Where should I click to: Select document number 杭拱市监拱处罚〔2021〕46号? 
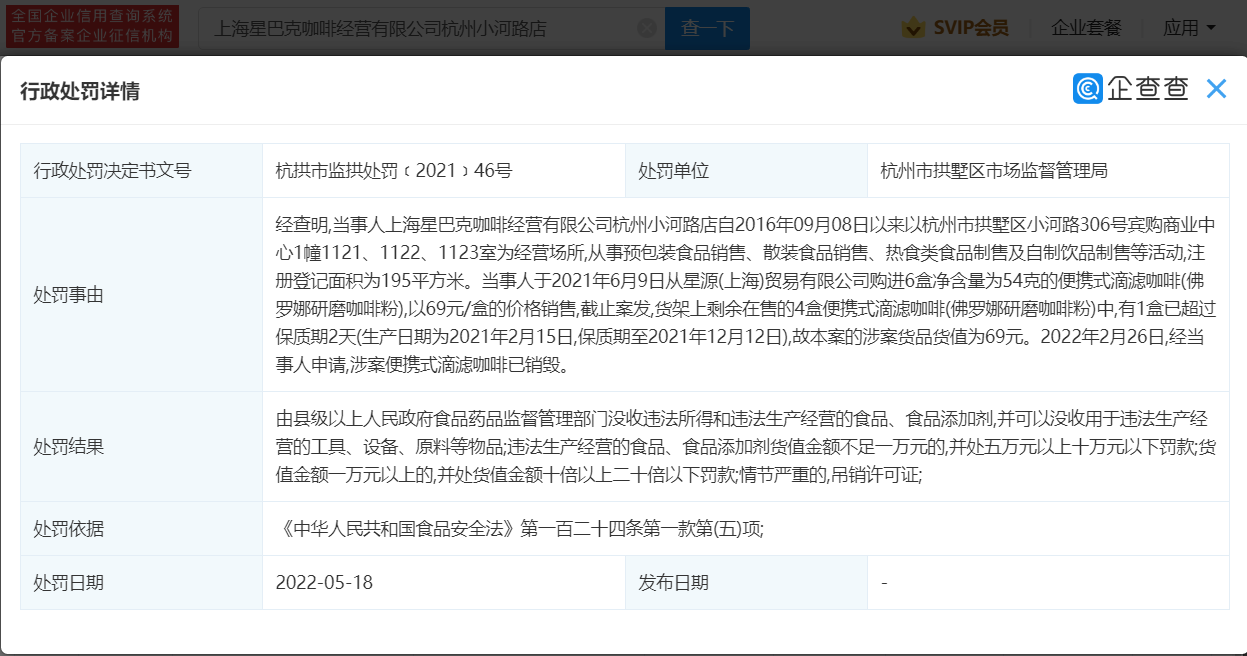click(394, 171)
